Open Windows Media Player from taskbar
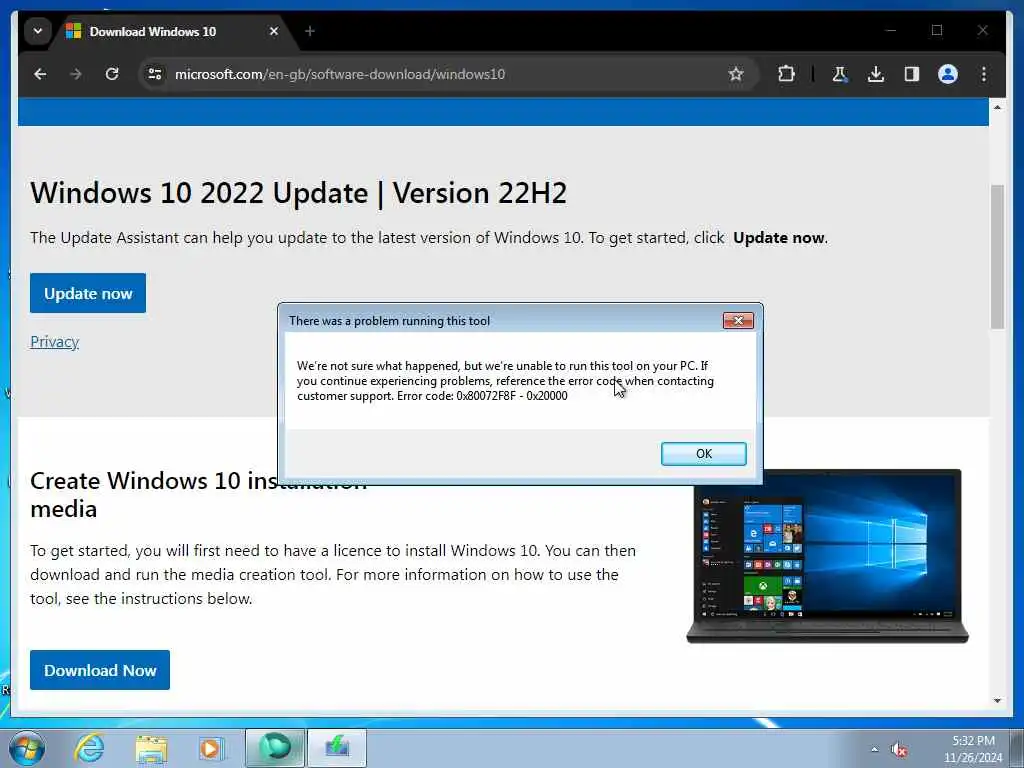The width and height of the screenshot is (1024, 768). (211, 748)
